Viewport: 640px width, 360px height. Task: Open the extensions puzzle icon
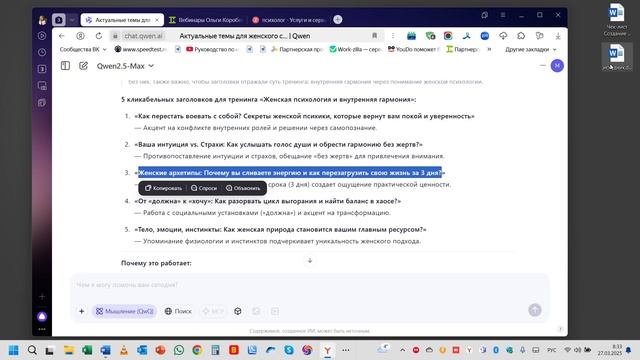coord(521,36)
